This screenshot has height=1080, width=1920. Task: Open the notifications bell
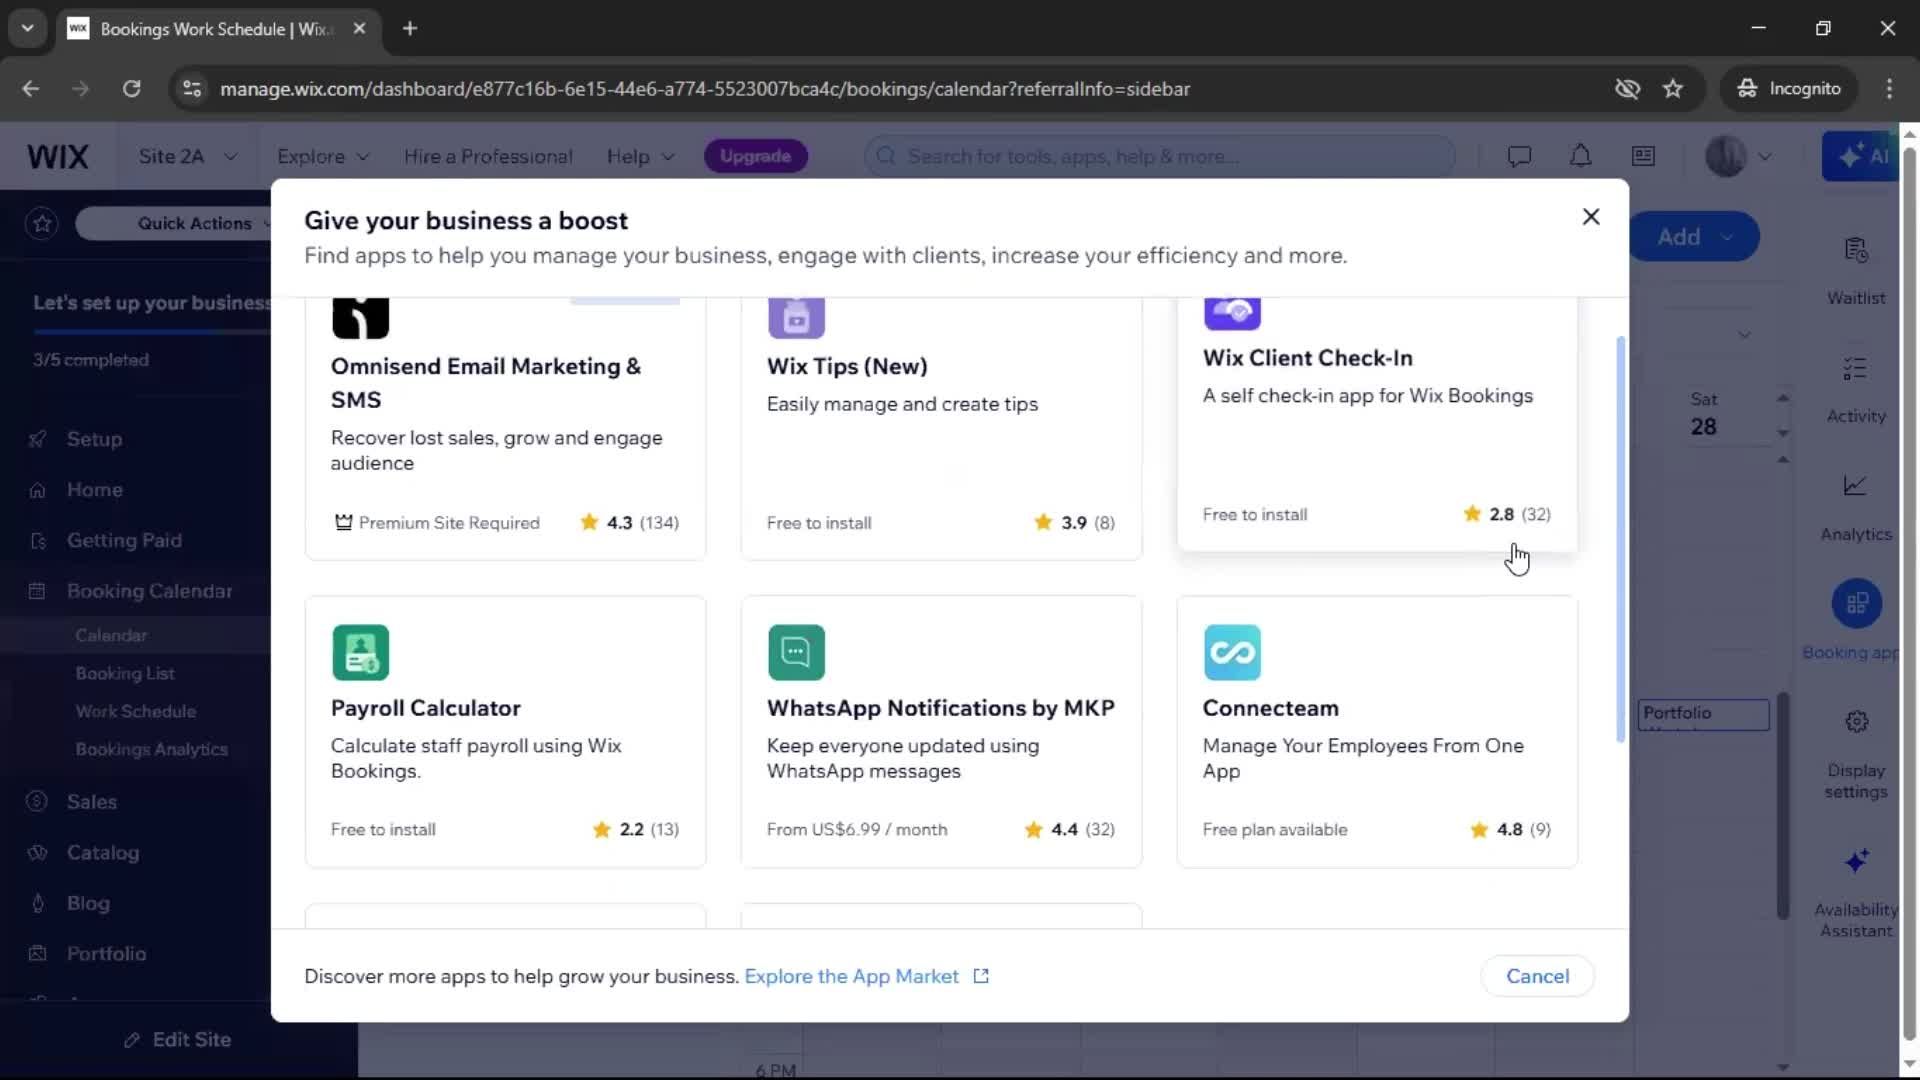point(1580,156)
